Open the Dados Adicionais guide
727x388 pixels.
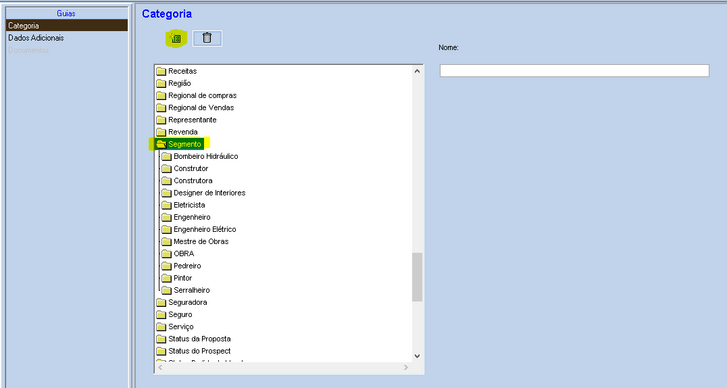coord(36,38)
